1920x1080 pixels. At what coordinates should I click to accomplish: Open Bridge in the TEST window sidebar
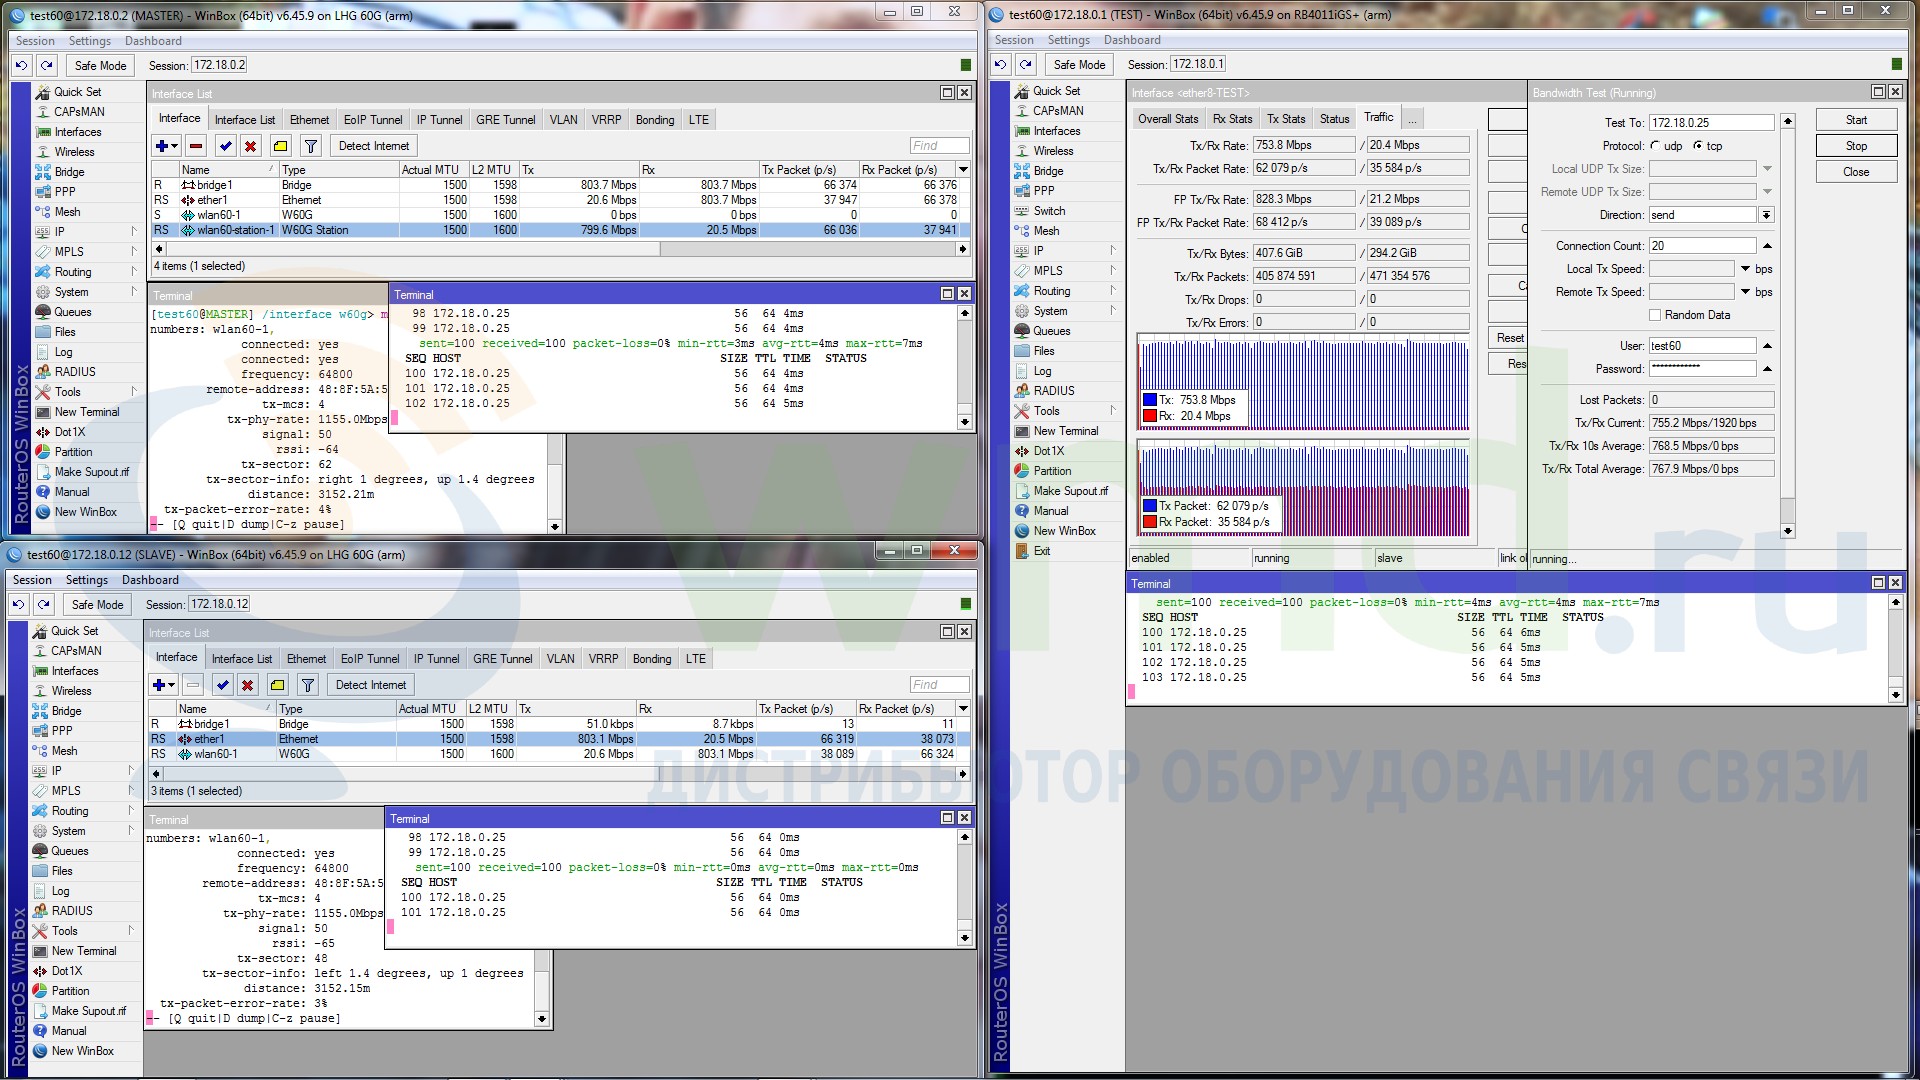click(x=1048, y=171)
